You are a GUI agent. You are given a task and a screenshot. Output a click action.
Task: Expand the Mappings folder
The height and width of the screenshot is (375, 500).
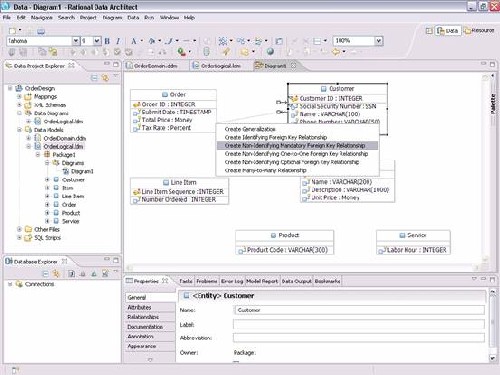19,97
